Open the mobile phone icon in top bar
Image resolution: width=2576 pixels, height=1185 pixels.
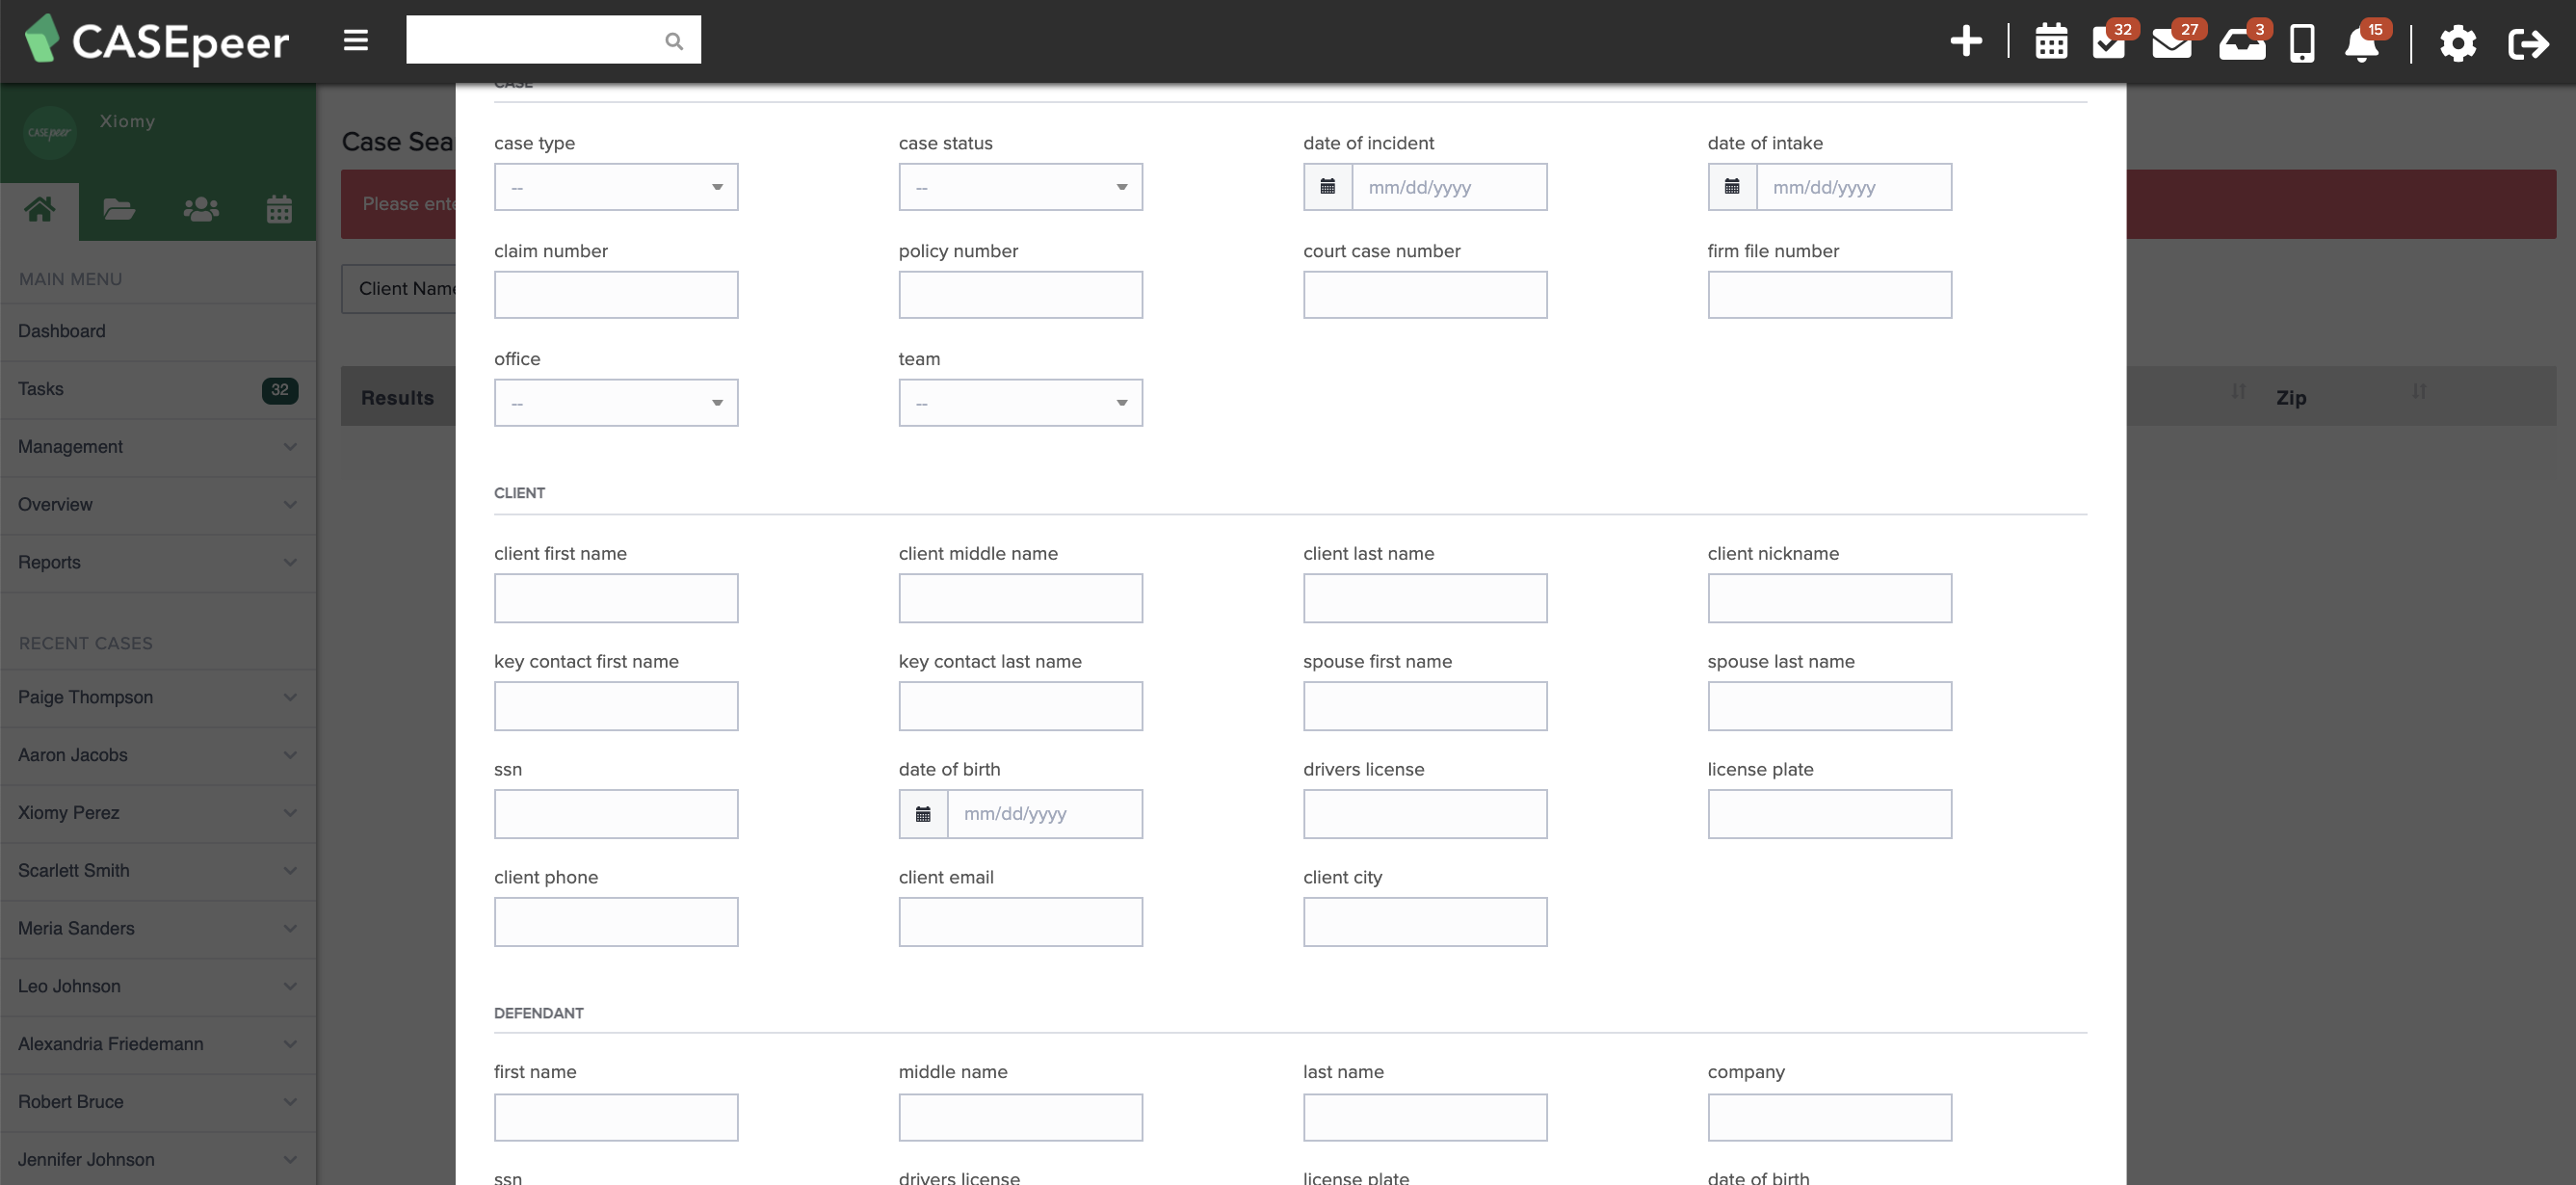2300,43
